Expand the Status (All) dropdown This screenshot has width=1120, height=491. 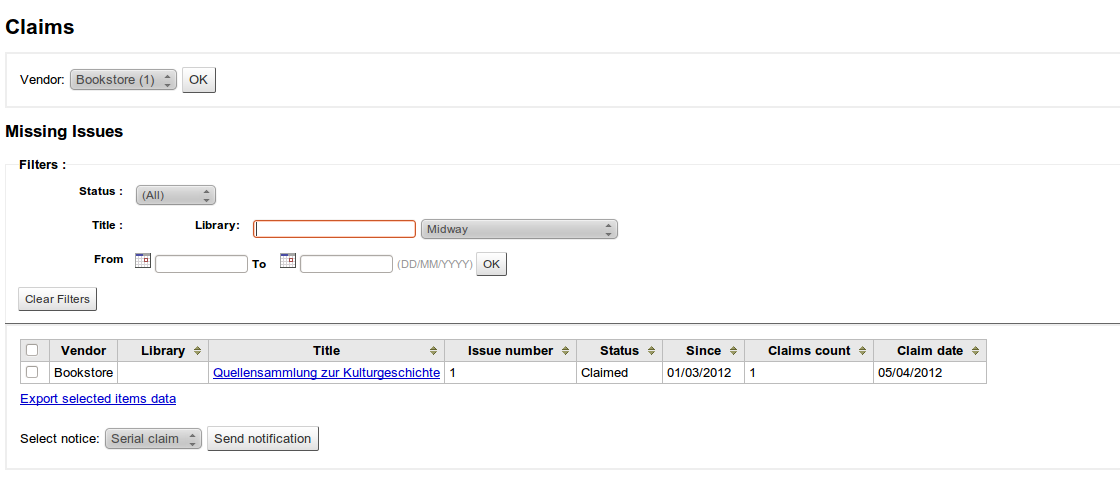[x=176, y=195]
